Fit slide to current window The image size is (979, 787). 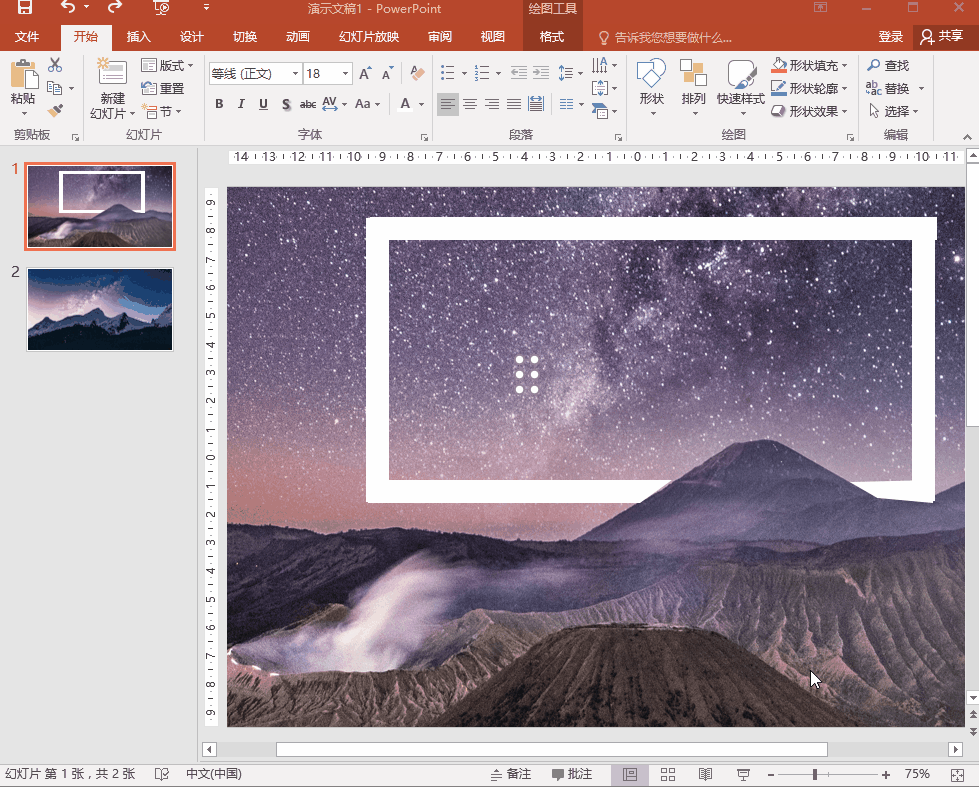[x=958, y=775]
